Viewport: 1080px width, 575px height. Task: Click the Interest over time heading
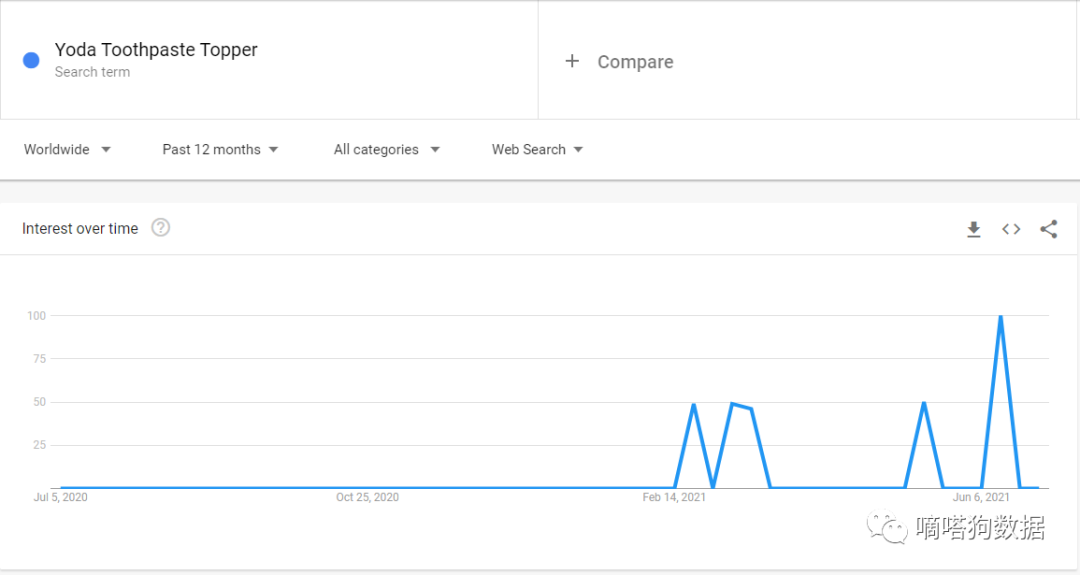pos(80,229)
